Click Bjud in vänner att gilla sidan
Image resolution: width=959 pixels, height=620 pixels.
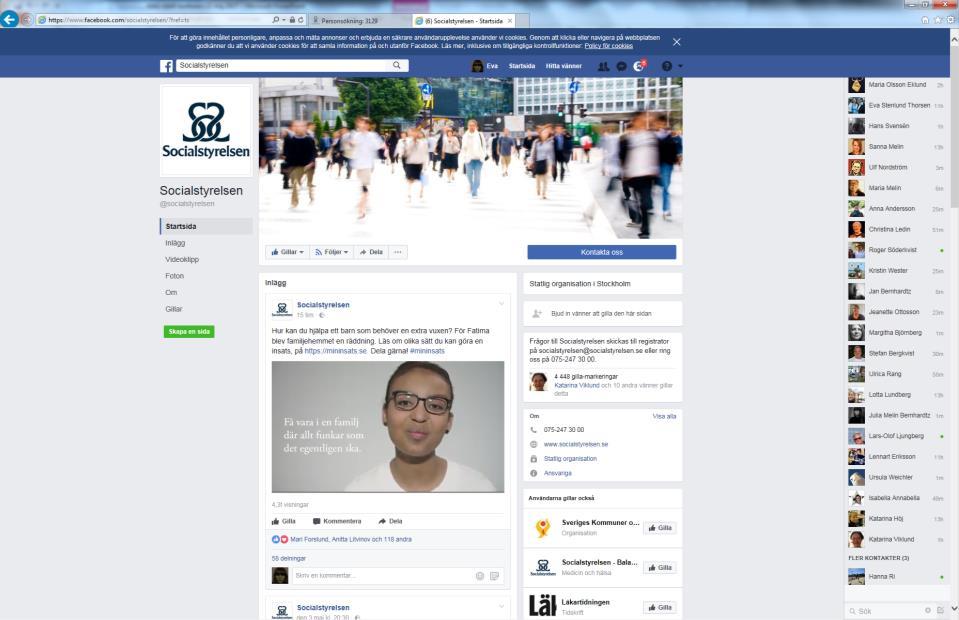pyautogui.click(x=601, y=314)
